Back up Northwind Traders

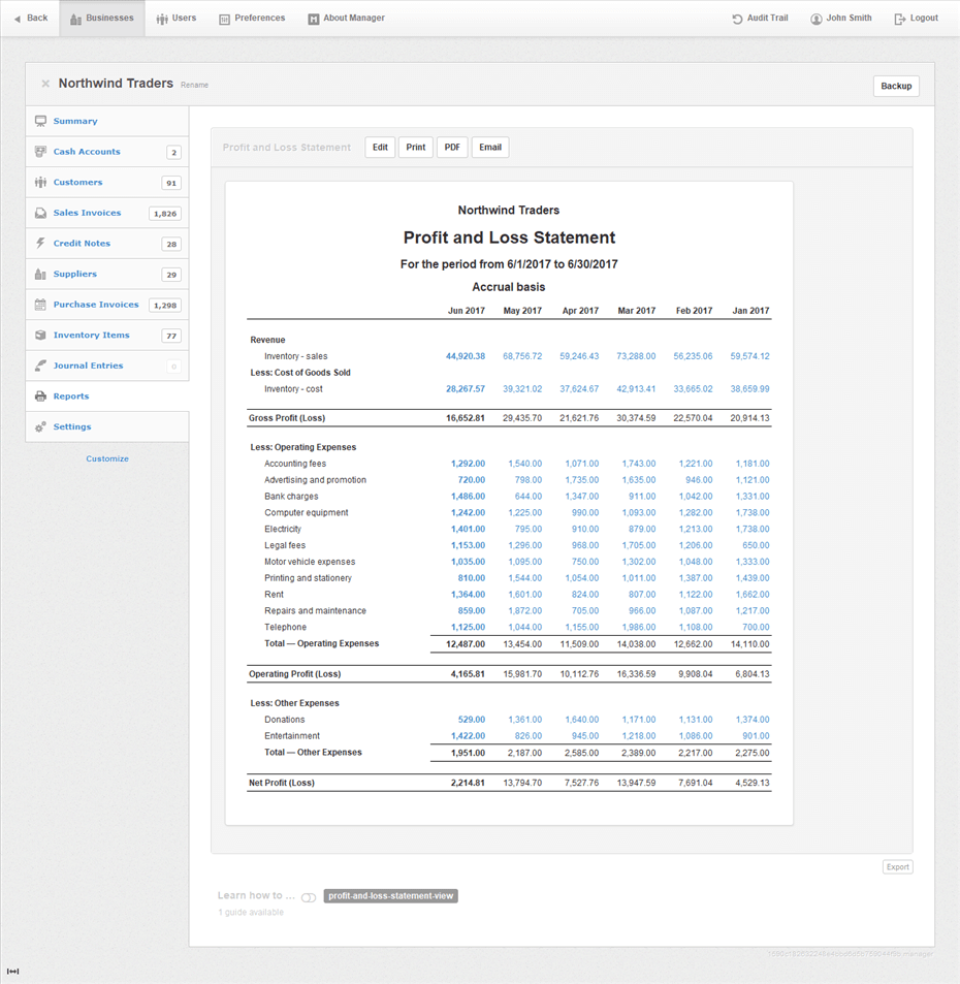coord(896,86)
